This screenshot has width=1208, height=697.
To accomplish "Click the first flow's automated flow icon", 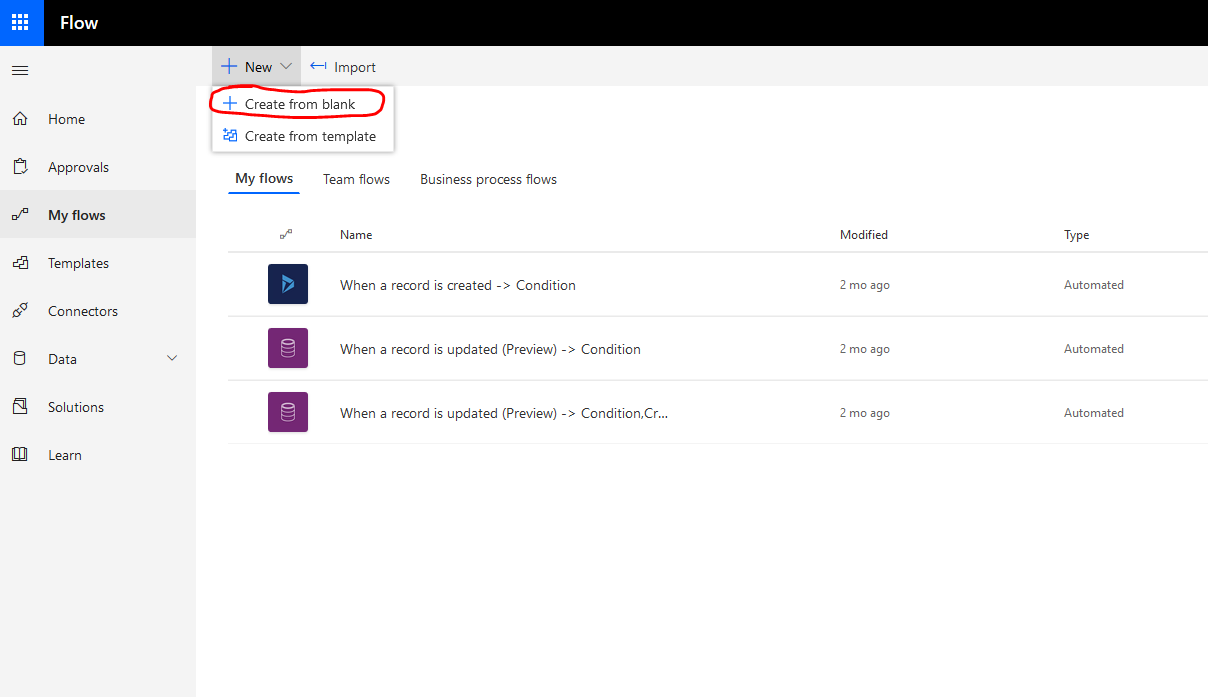I will (287, 284).
